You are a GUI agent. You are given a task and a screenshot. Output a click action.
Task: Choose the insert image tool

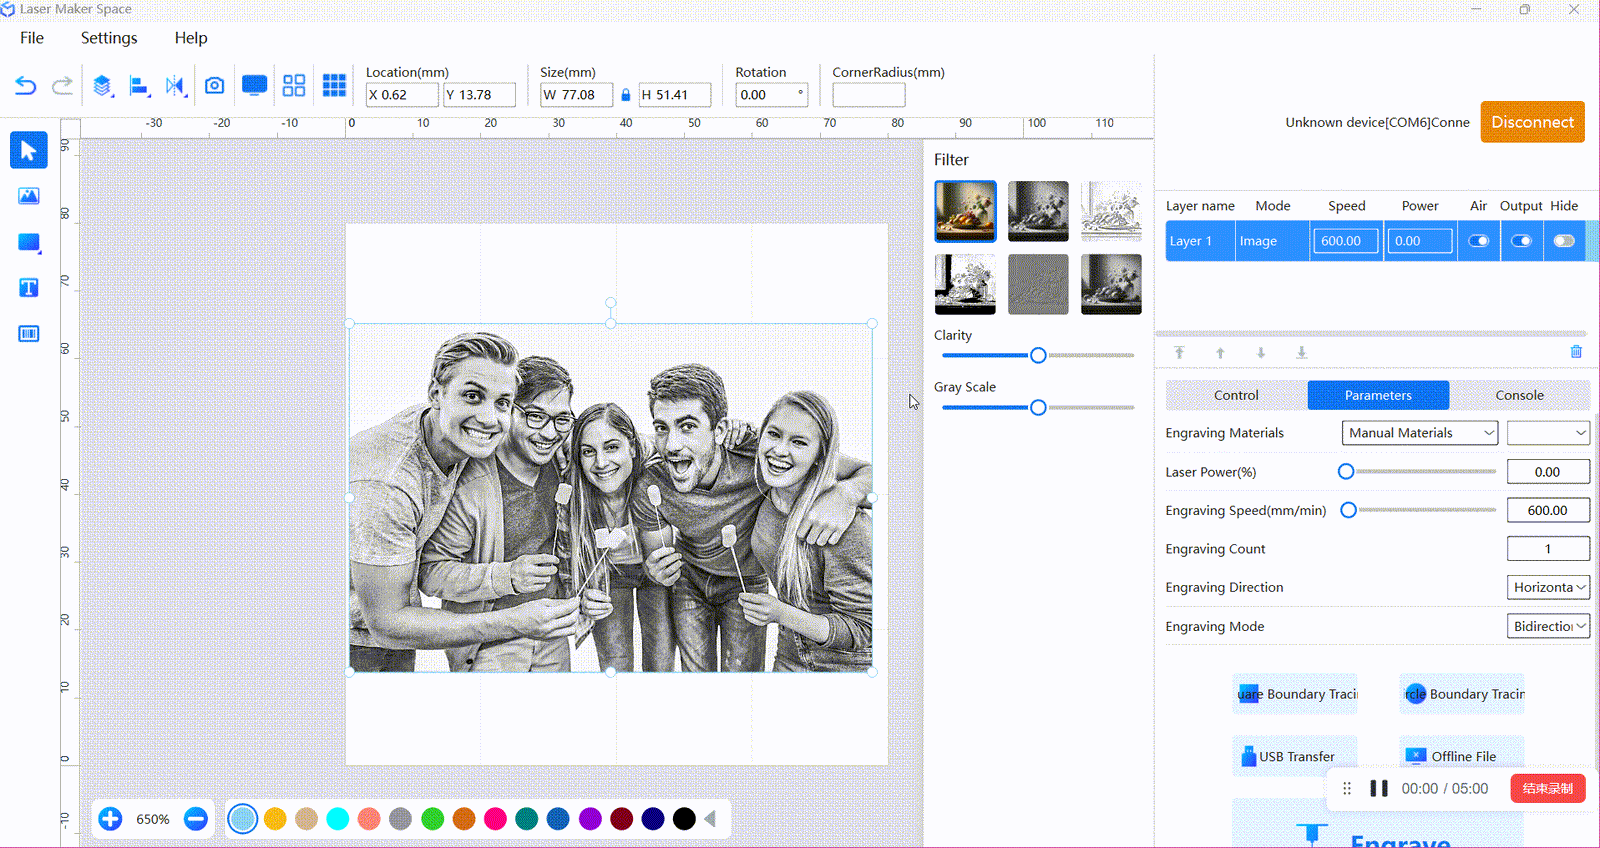[x=29, y=196]
